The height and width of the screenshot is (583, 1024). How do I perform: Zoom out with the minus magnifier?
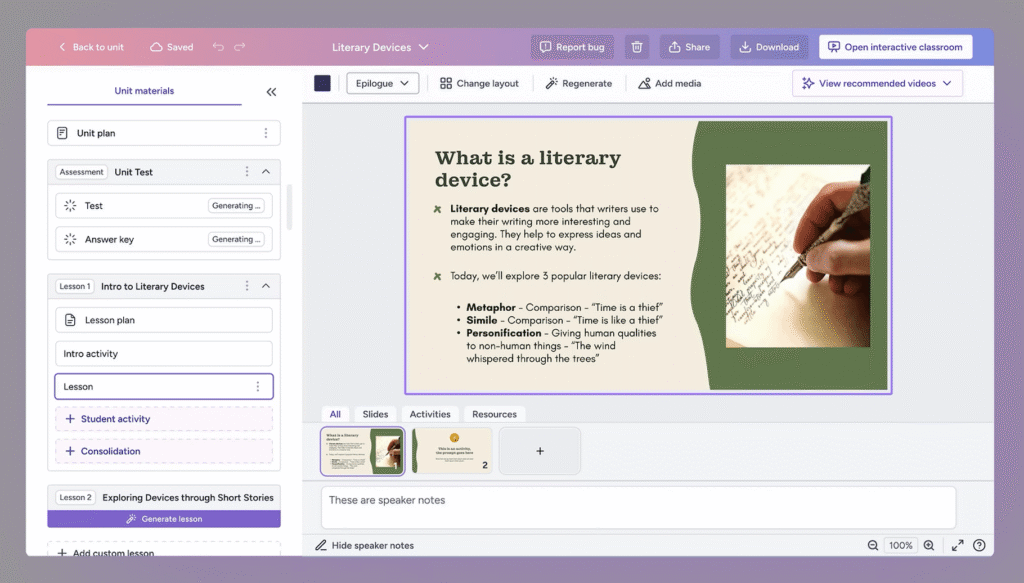[872, 545]
